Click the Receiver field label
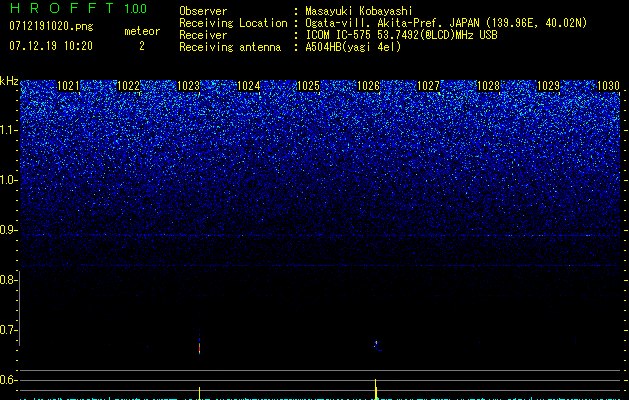 203,35
